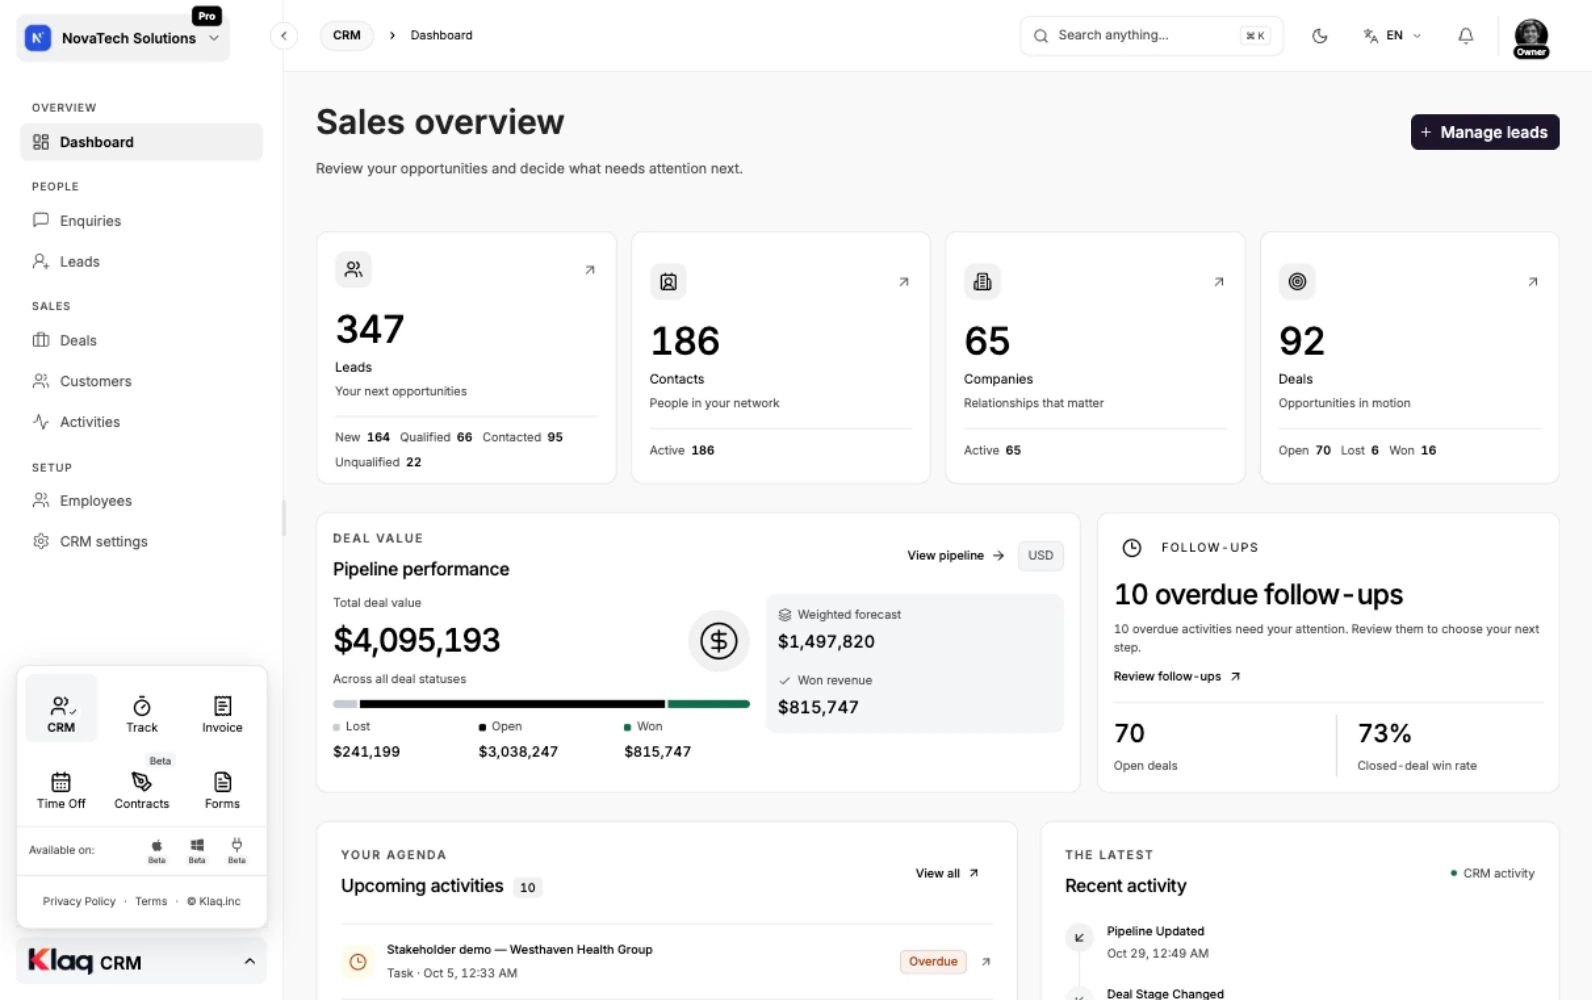Follow the View pipeline link
Screen dimensions: 1592x1000
click(955, 556)
